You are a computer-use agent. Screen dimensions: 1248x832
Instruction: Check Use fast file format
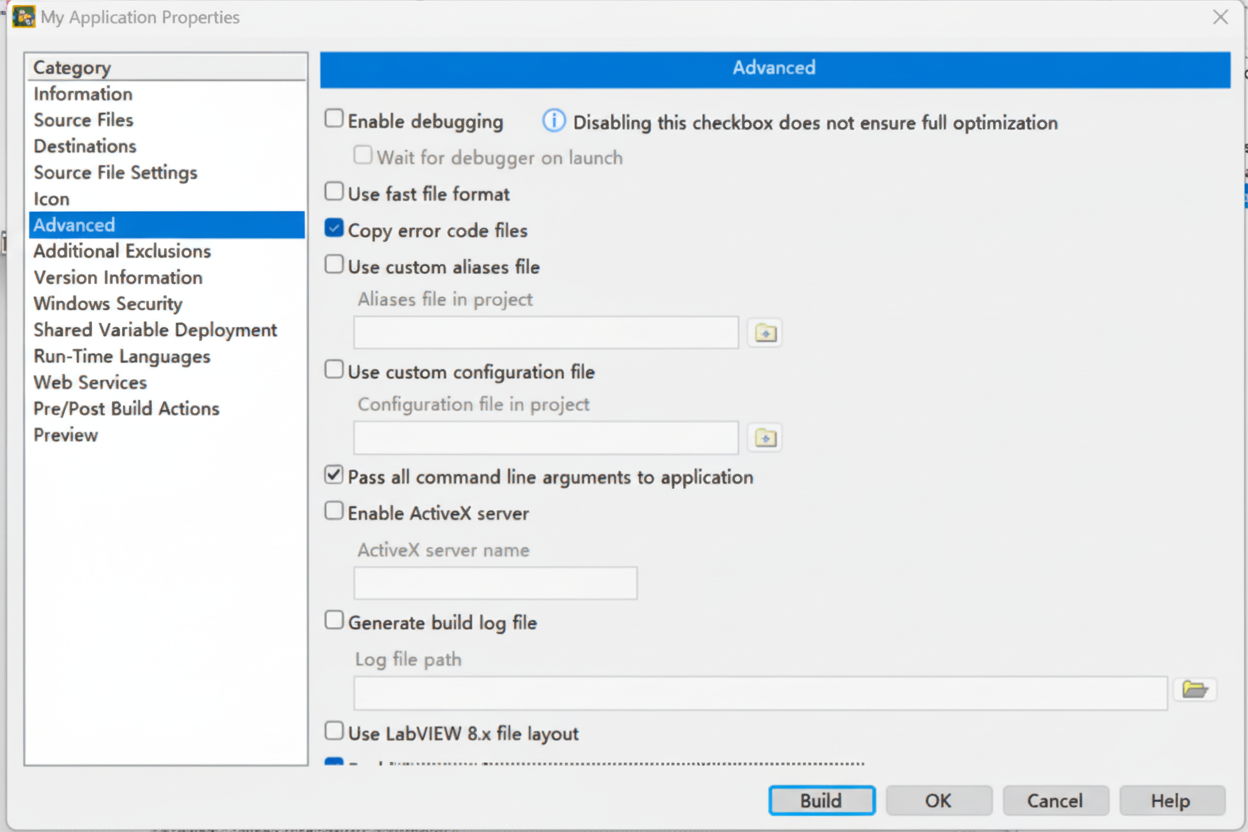333,189
